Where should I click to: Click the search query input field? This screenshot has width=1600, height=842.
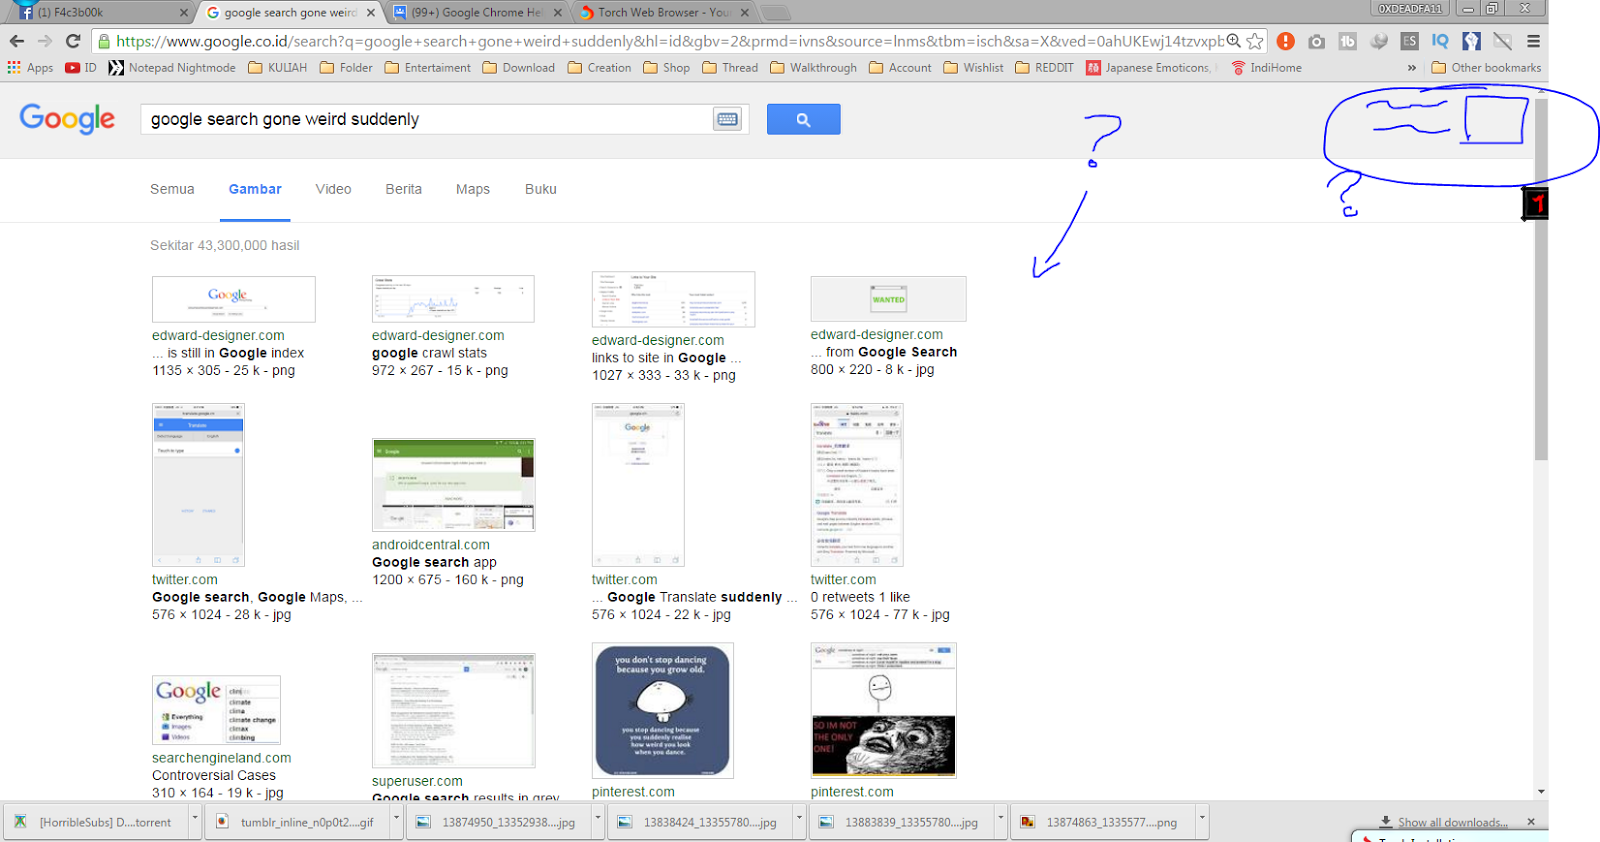[428, 119]
